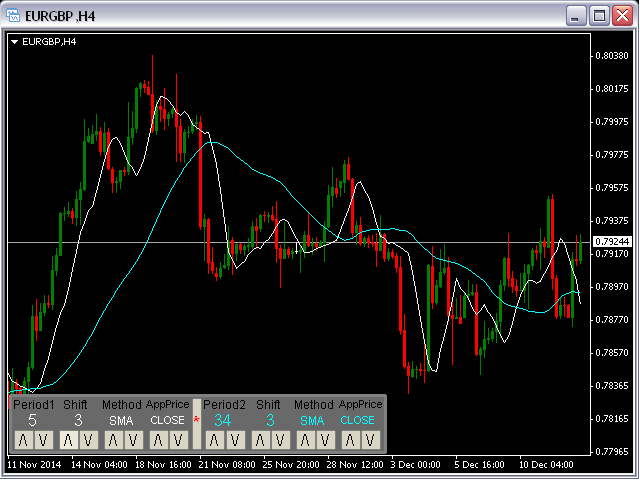This screenshot has height=480, width=640.
Task: Click the red asterisk panel divider
Action: coord(196,420)
